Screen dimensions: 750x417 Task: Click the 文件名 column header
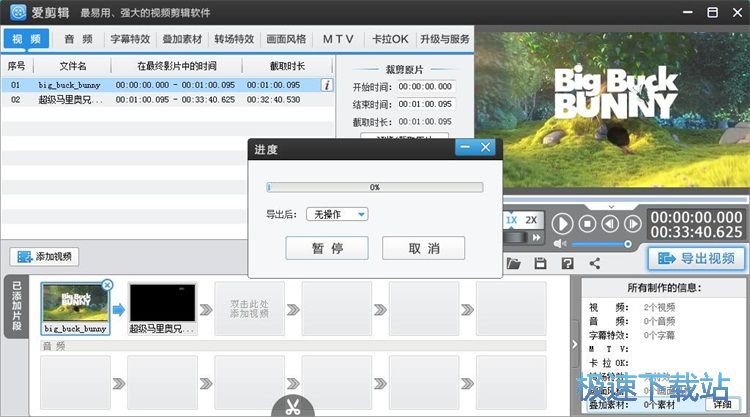[73, 66]
